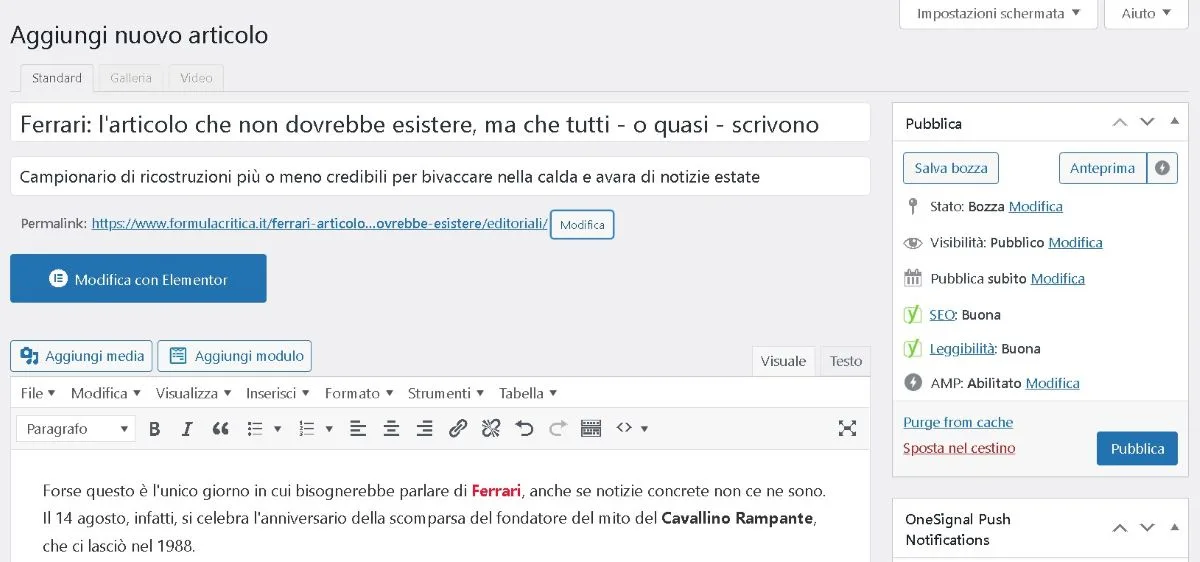Open the formulacritica.it permalink URL

click(320, 224)
